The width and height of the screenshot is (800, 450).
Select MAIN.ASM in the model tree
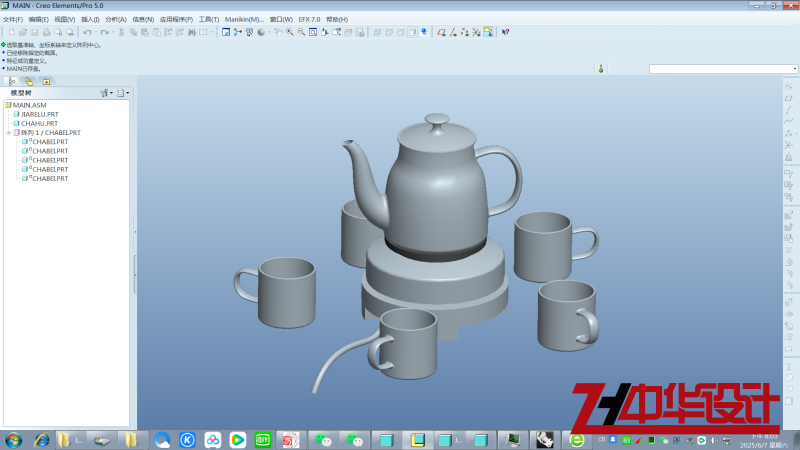point(26,105)
